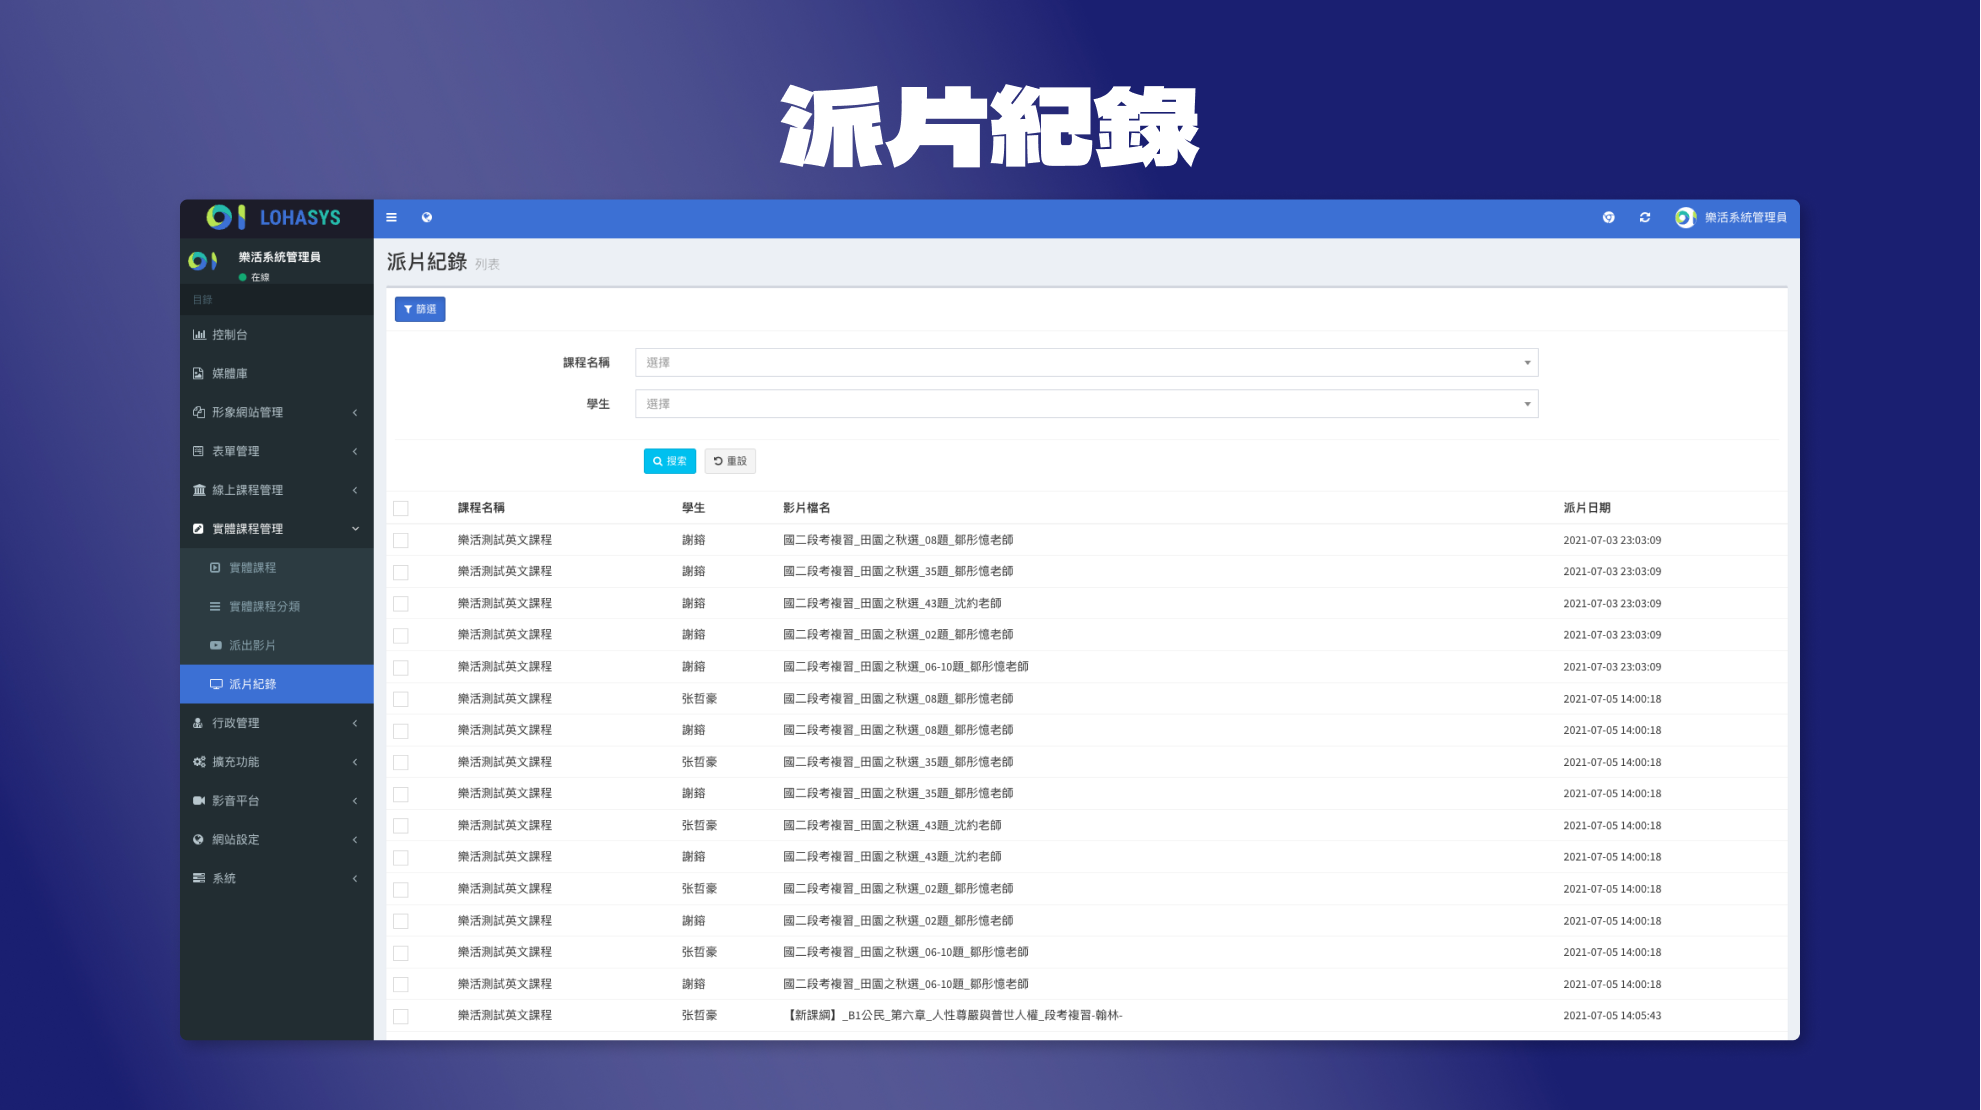1981x1110 pixels.
Task: Click the 表單管理 icon
Action: pyautogui.click(x=198, y=452)
